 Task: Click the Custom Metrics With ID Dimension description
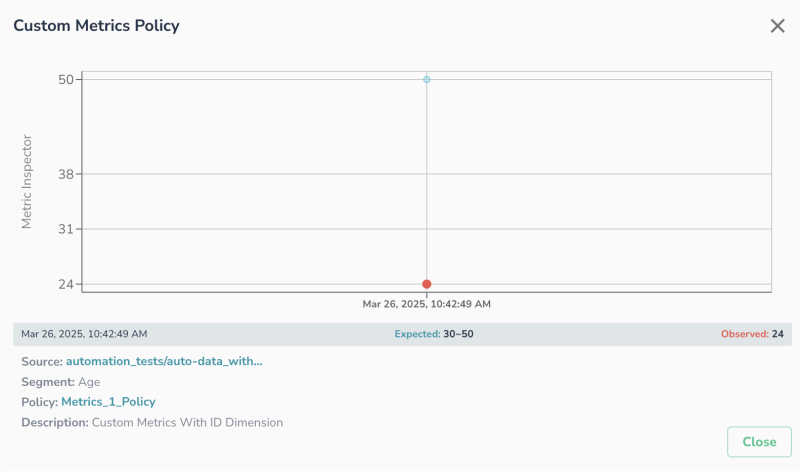(x=187, y=423)
